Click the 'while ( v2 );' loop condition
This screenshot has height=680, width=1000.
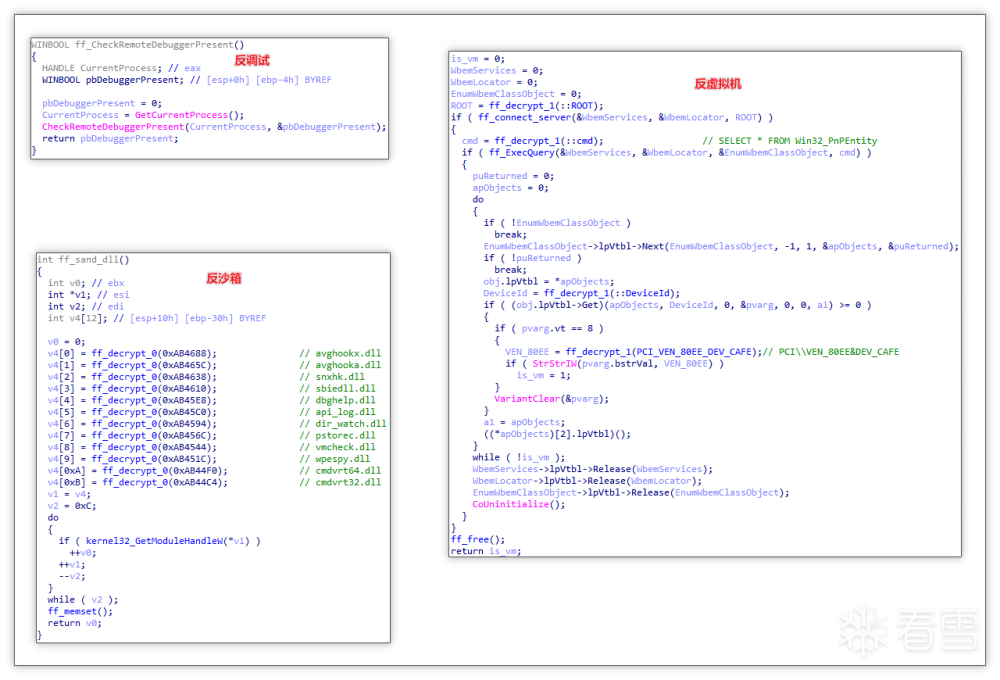83,600
